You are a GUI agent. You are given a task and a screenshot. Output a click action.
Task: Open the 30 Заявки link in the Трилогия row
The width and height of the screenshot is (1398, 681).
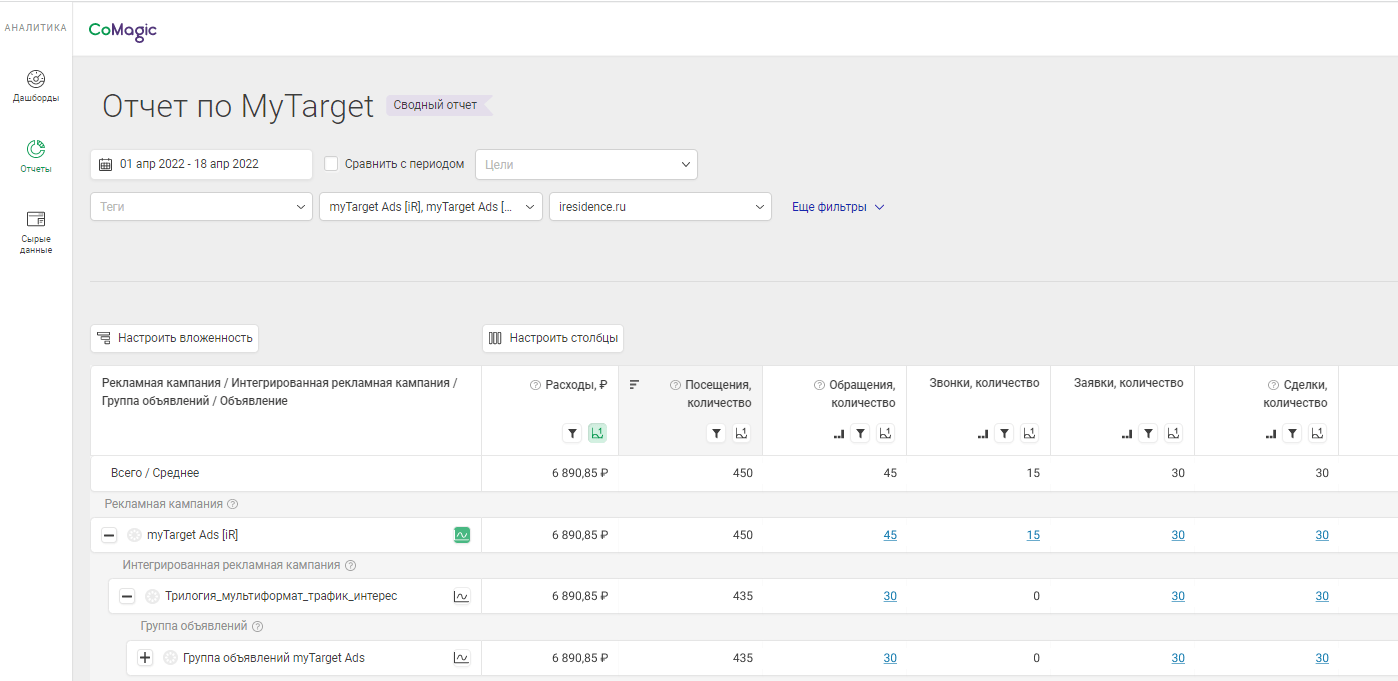click(1178, 596)
